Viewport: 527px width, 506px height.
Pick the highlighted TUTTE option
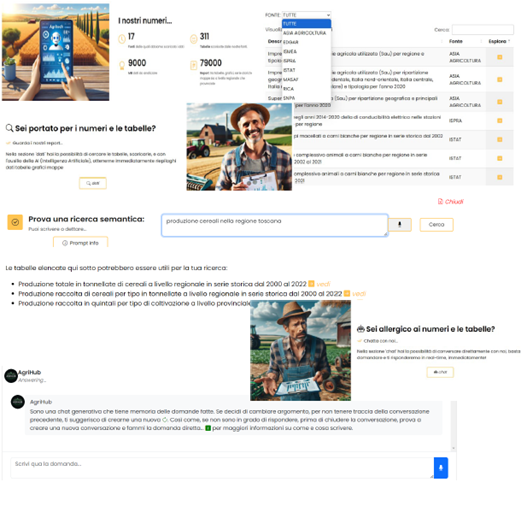click(x=306, y=24)
